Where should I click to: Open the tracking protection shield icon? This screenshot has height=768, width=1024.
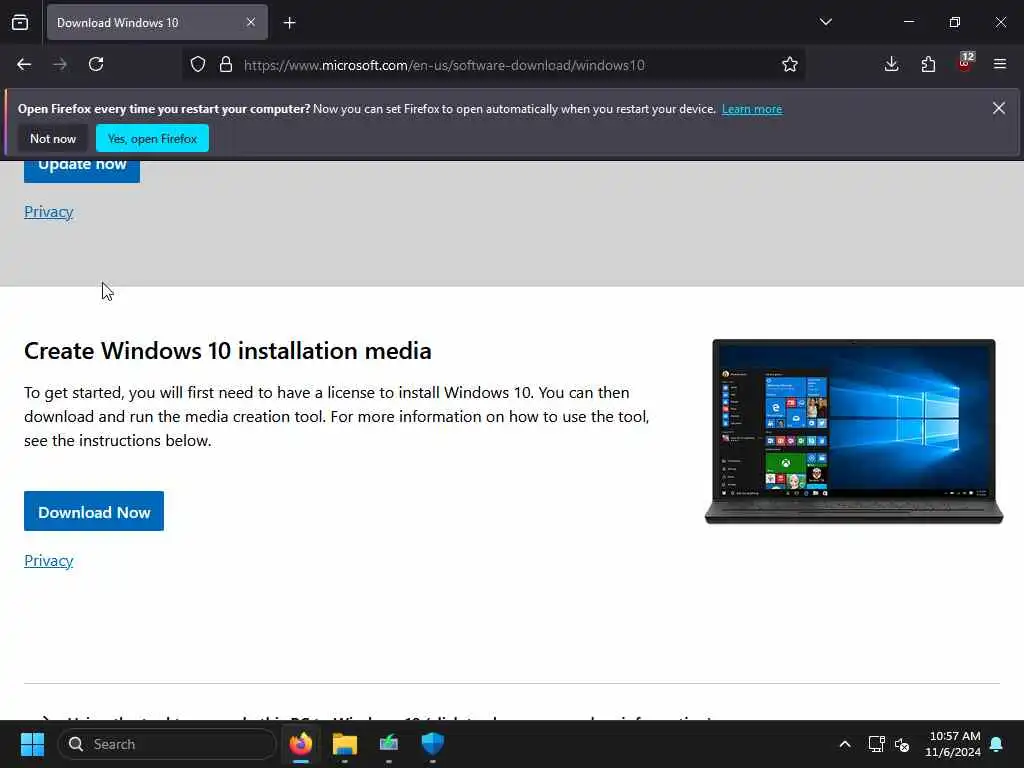pos(198,65)
